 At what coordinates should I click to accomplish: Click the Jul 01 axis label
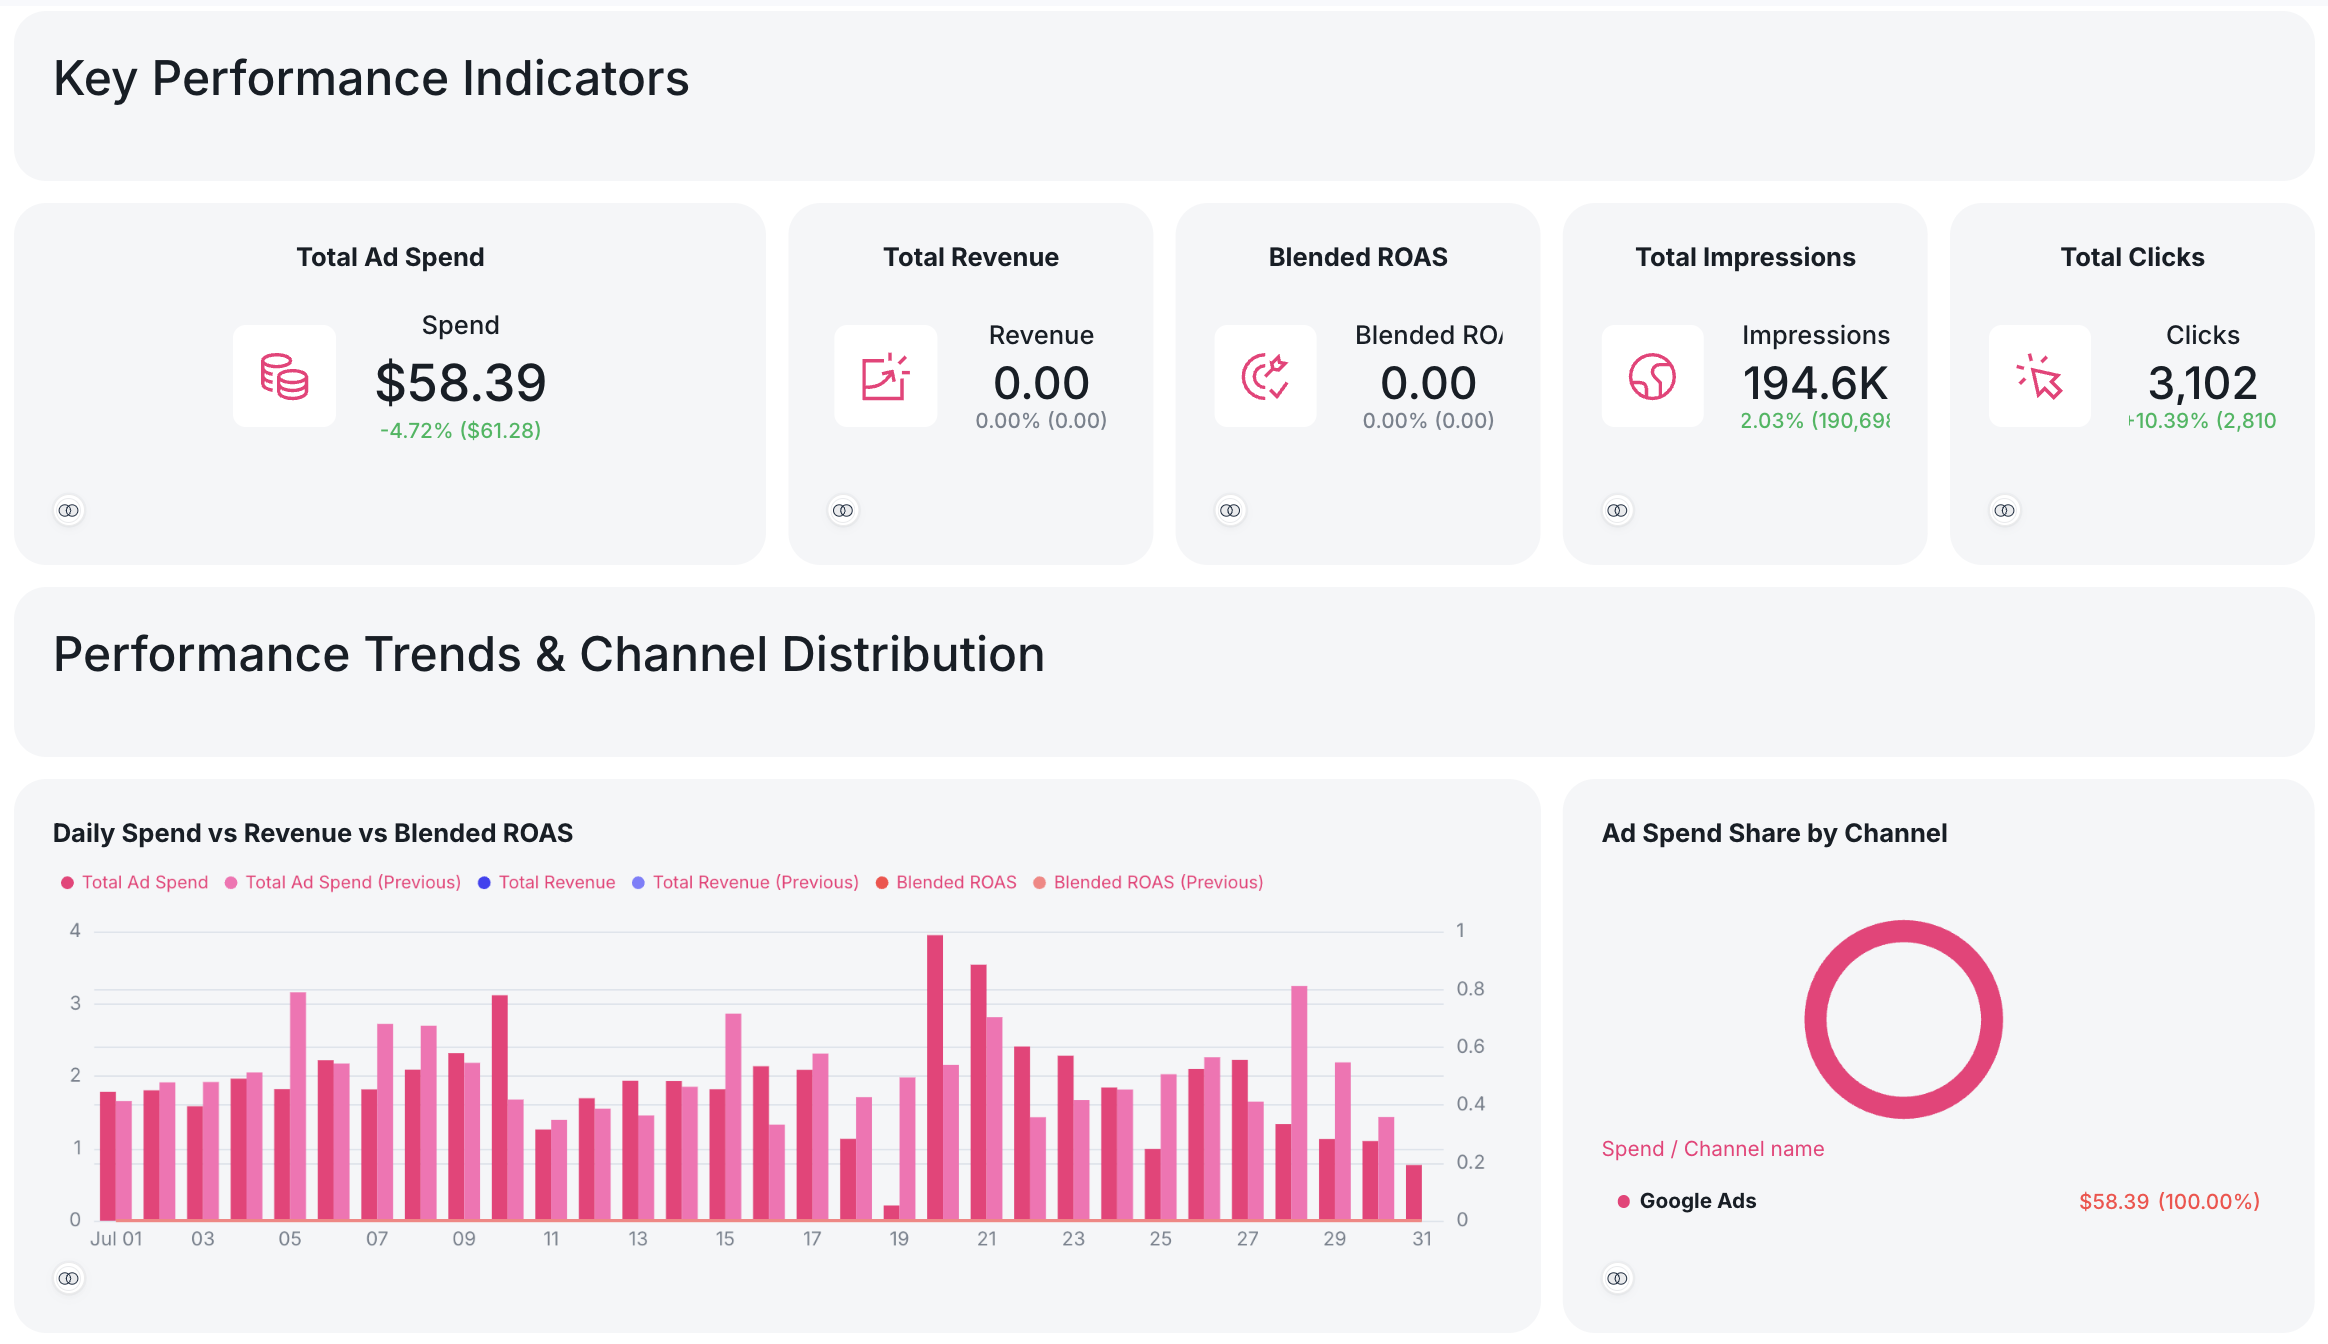[116, 1239]
